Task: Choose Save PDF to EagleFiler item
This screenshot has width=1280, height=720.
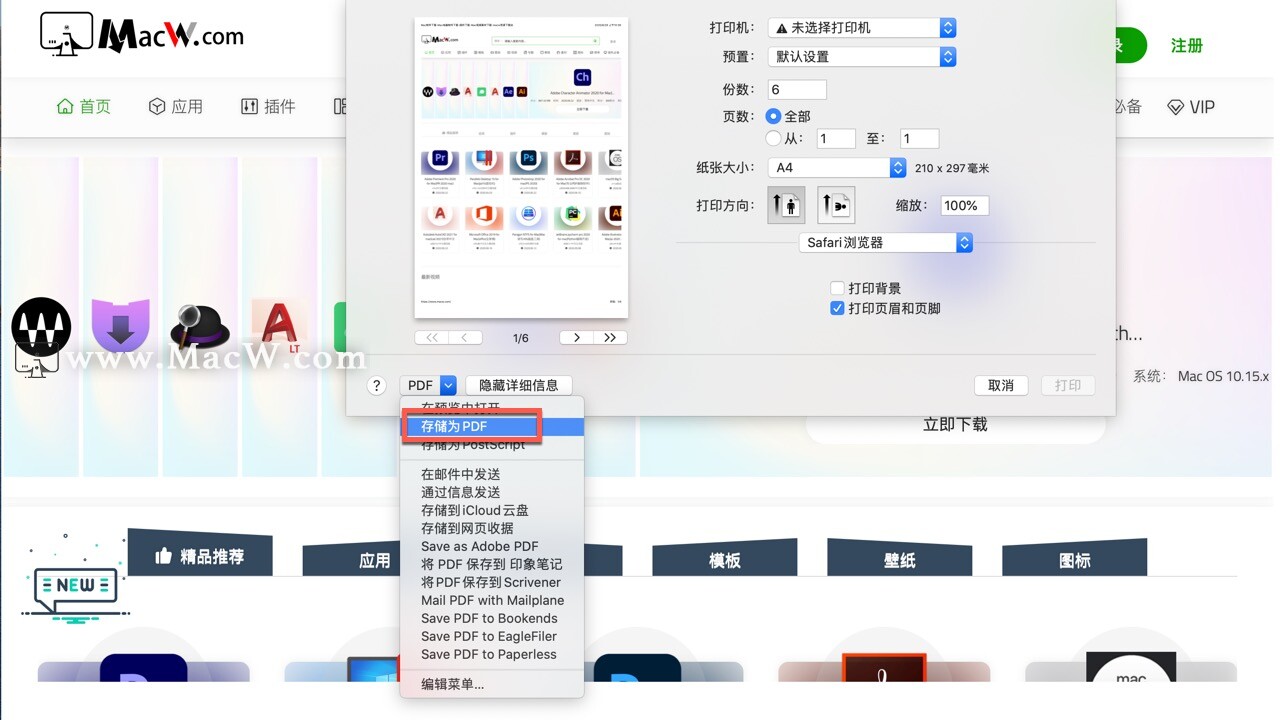Action: (x=492, y=636)
